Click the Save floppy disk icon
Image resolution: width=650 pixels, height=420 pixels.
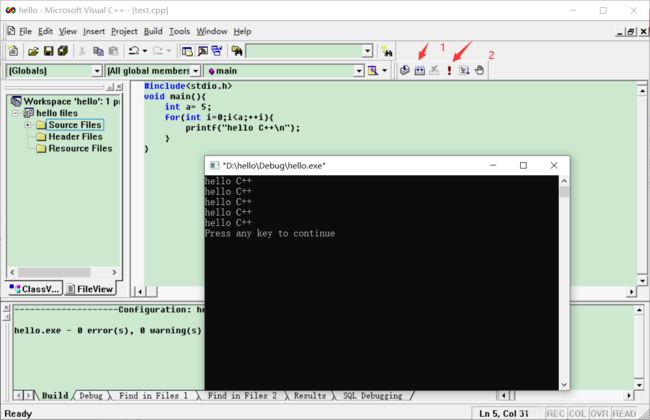(49, 51)
